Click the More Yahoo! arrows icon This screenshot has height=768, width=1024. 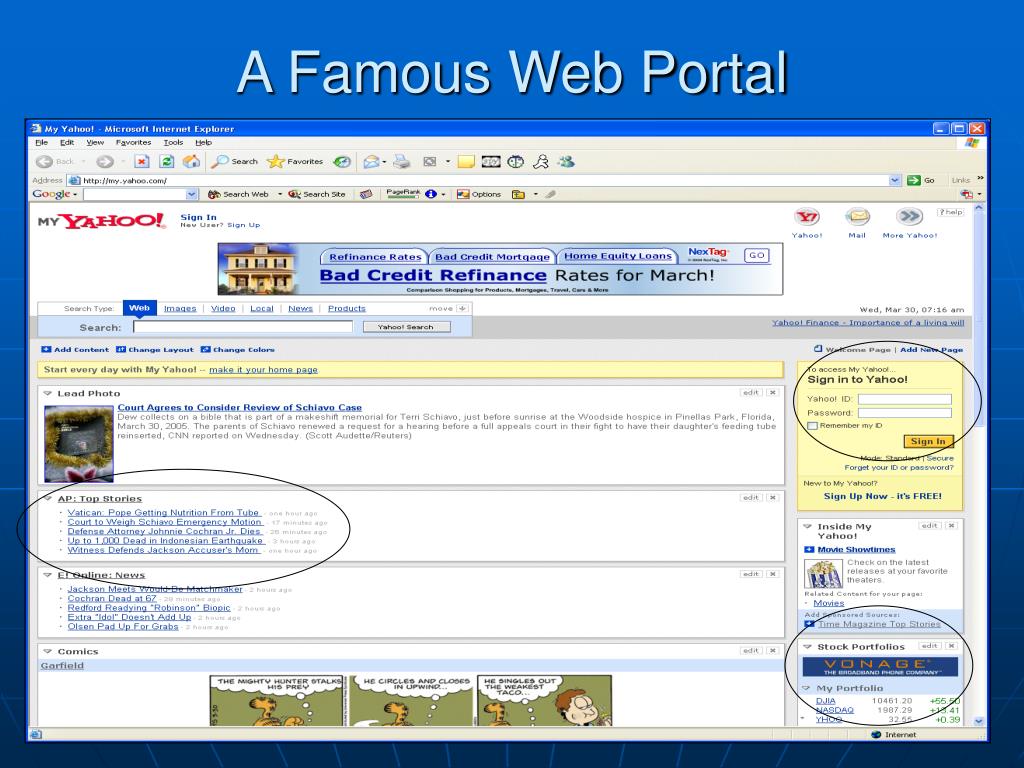(x=909, y=217)
